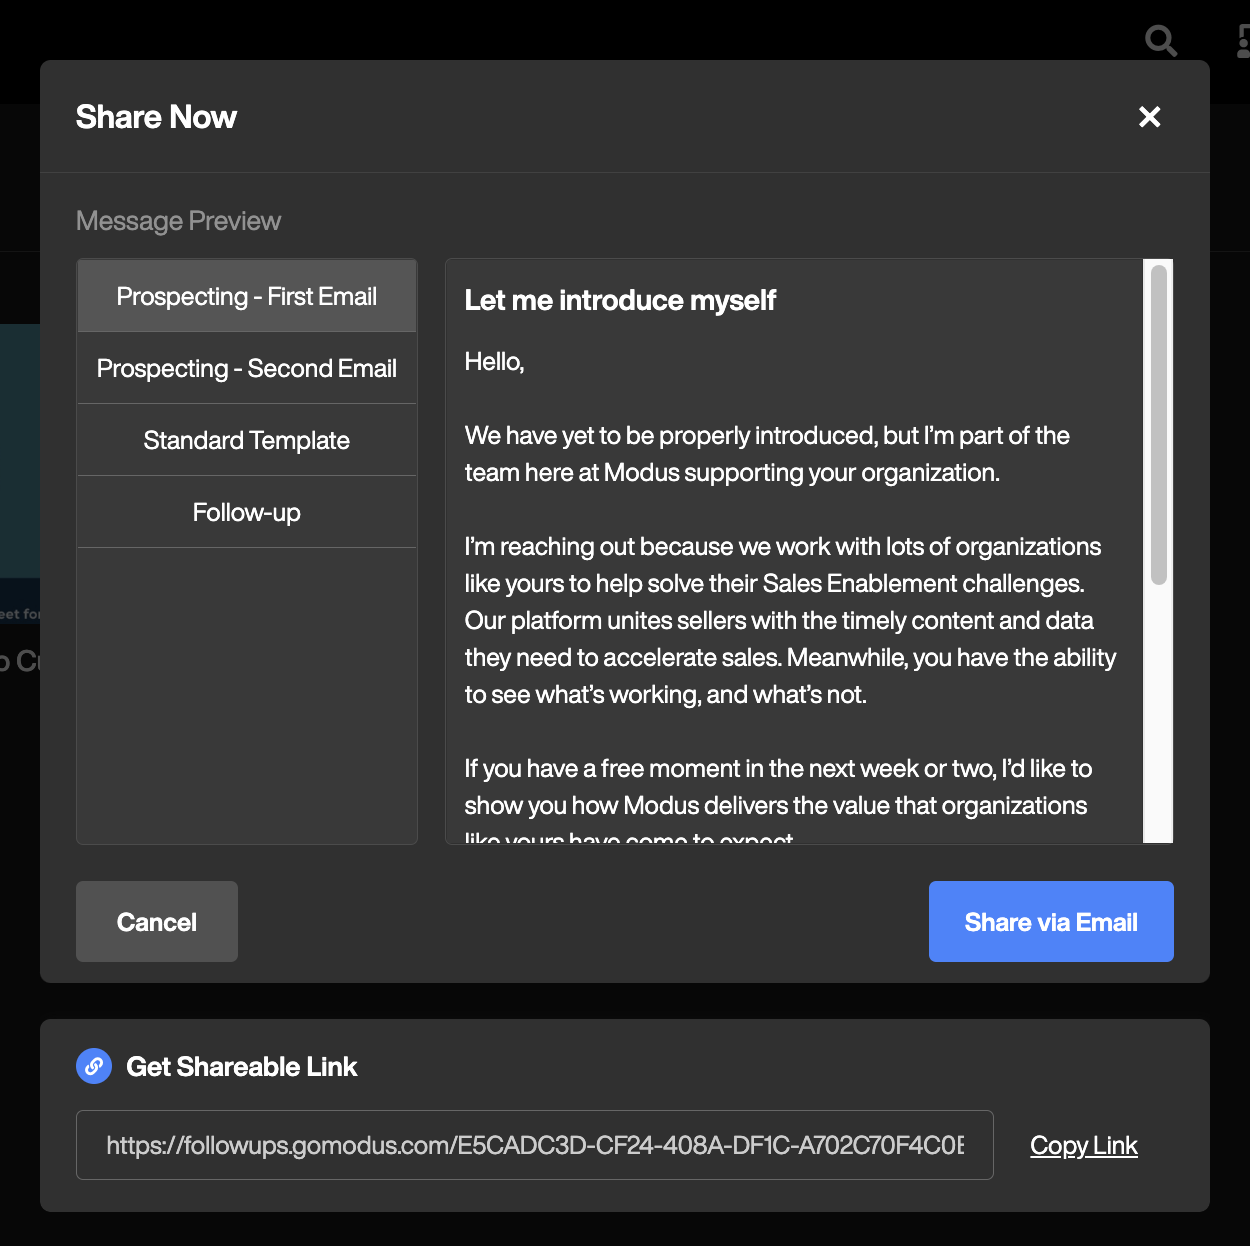Cancel the share dialog

coord(157,921)
